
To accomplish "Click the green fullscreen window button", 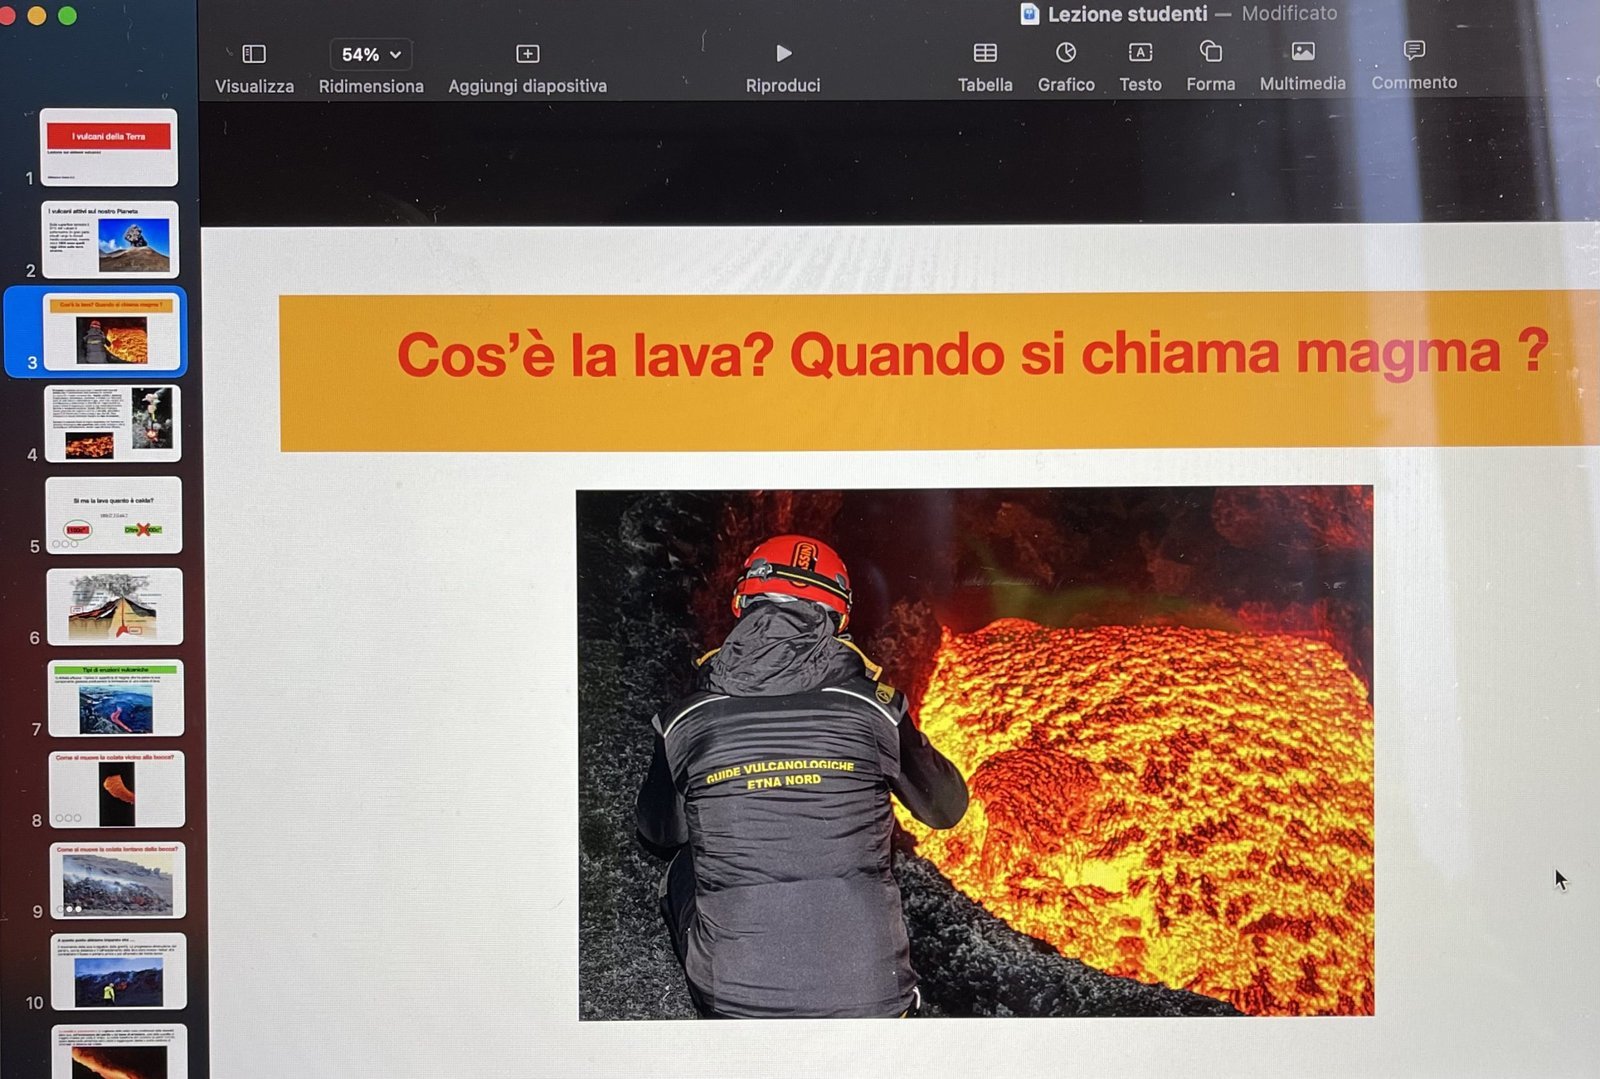I will (68, 15).
